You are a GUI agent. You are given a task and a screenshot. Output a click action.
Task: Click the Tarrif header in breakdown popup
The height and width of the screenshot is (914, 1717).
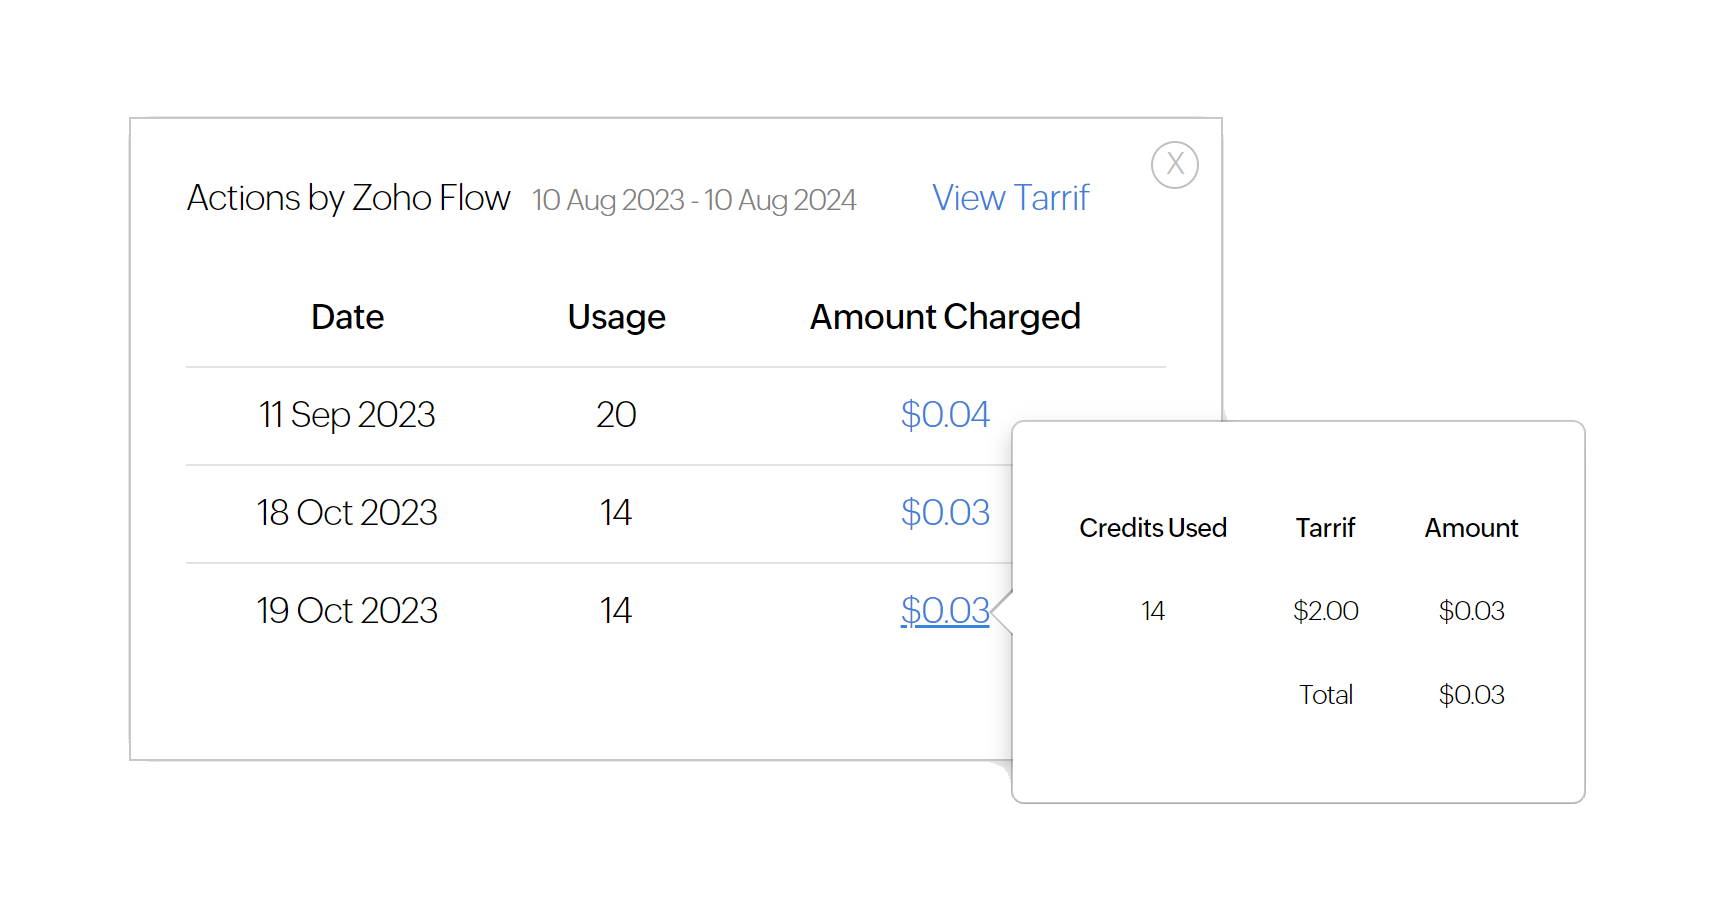(x=1325, y=528)
